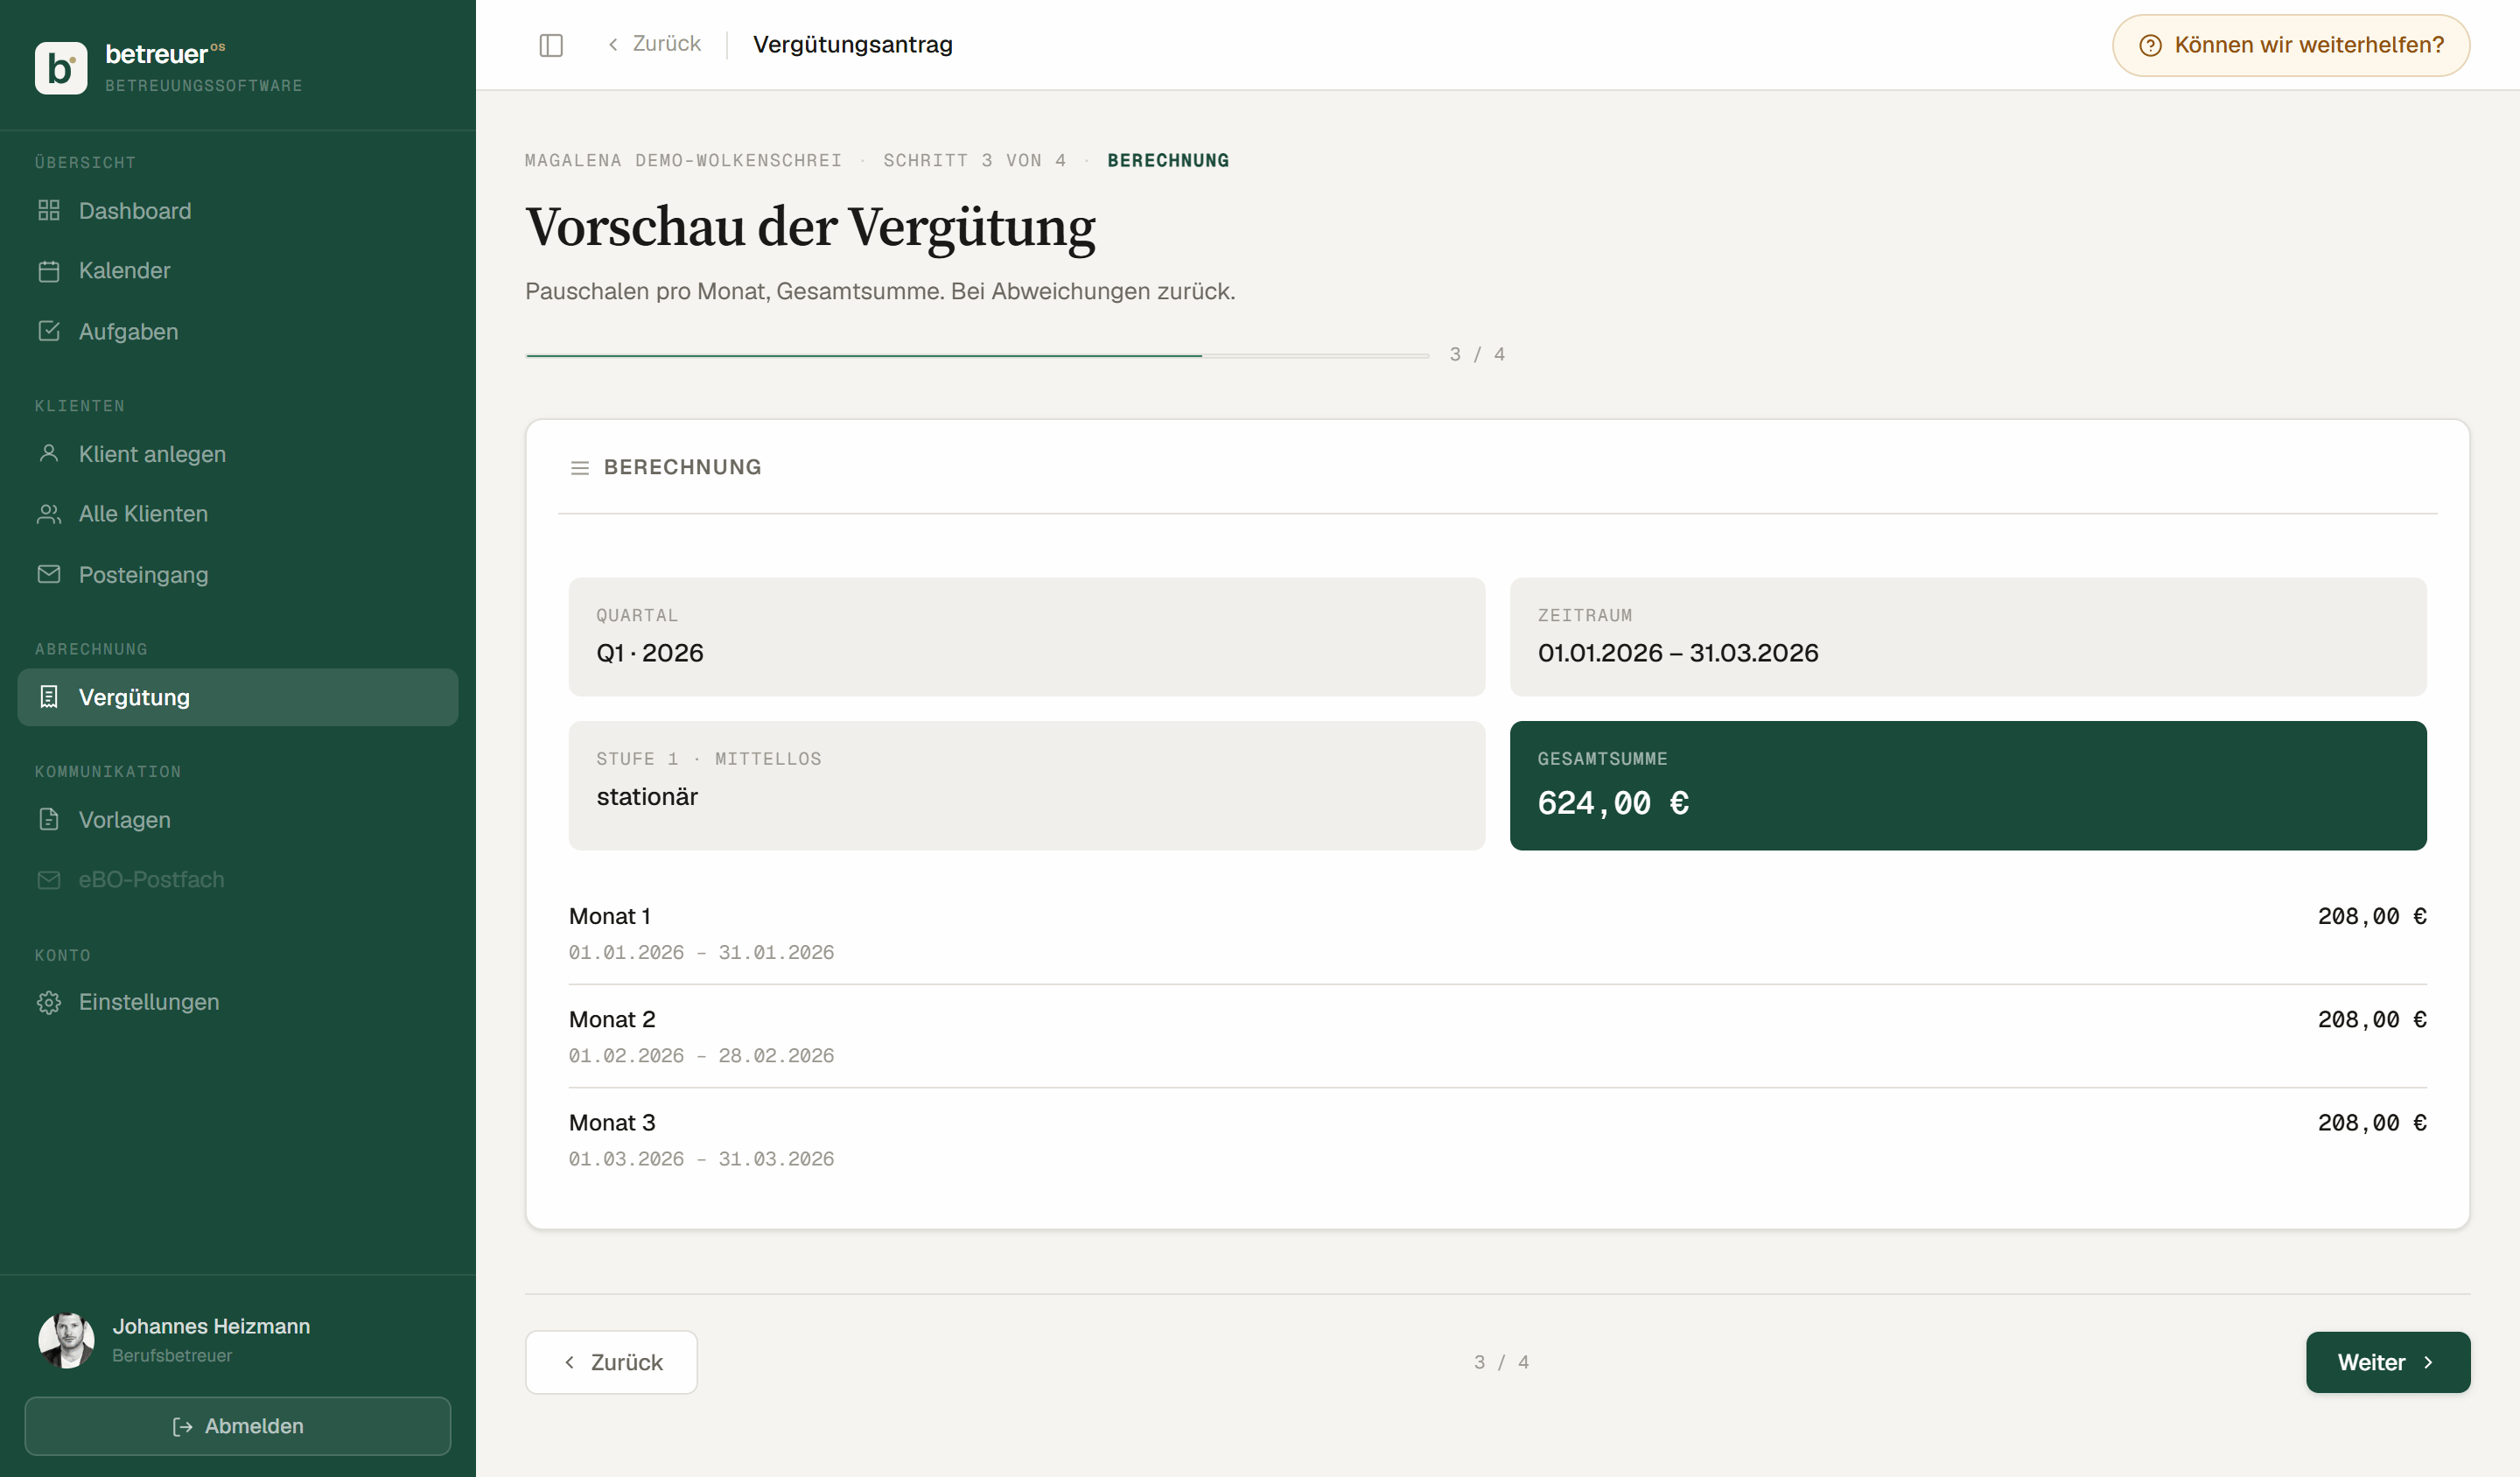Click the Zurück link in top bar
2520x1477 pixels.
(654, 44)
